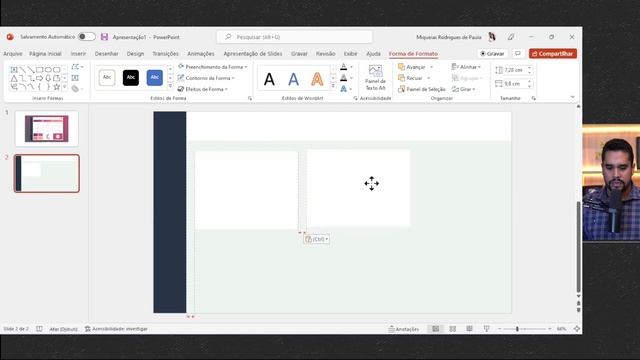
Task: Select the star shape in gallery
Action: click(x=57, y=87)
